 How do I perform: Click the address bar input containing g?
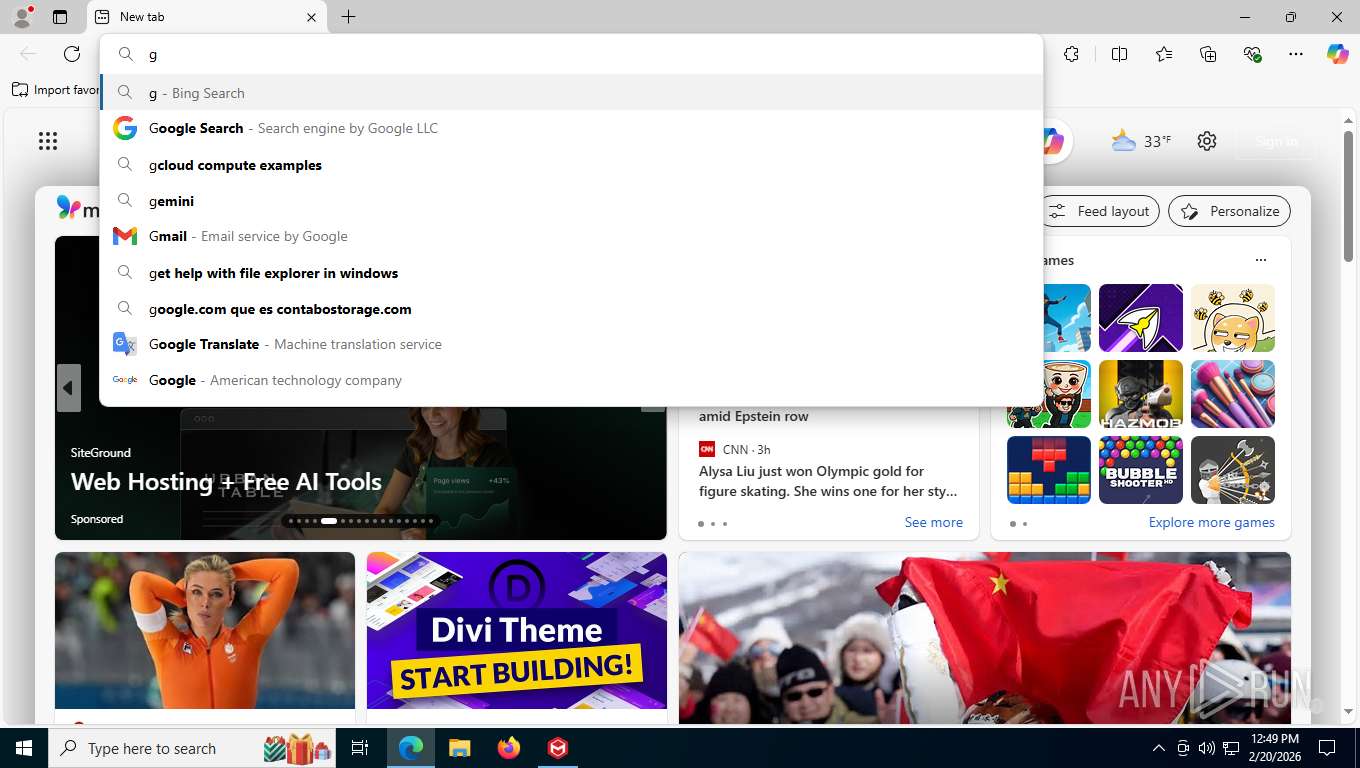click(x=571, y=55)
